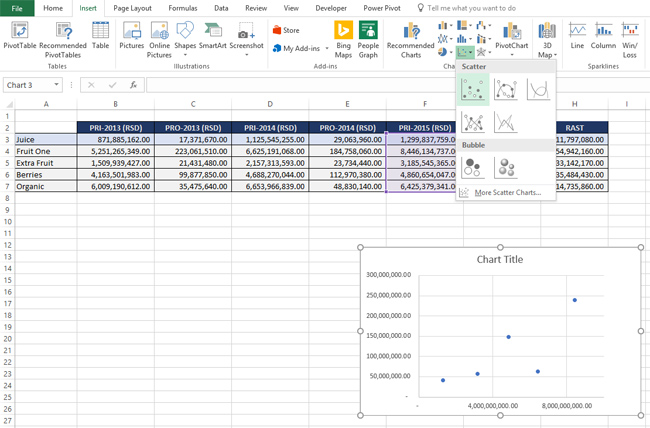
Task: Insert a SmartArt graphic
Action: click(x=212, y=37)
